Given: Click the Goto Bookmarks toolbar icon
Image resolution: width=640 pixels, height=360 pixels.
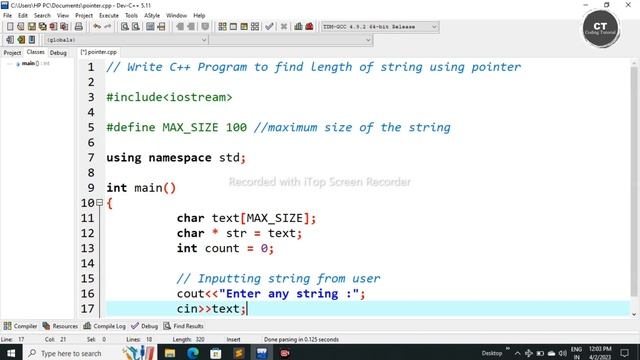Looking at the screenshot, I should pyautogui.click(x=32, y=40).
